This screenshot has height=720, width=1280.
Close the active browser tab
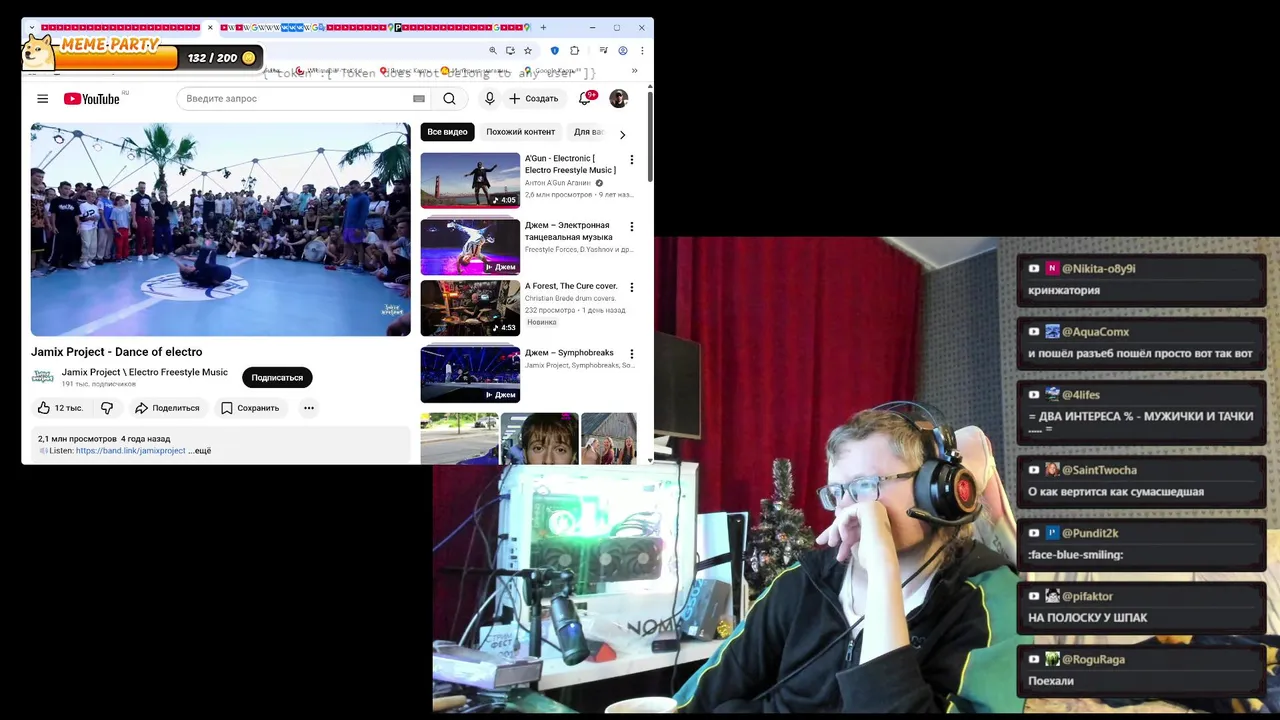210,28
